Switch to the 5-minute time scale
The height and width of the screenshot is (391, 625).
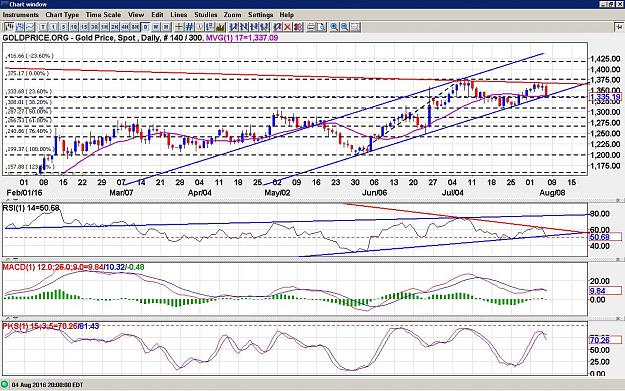click(x=63, y=27)
